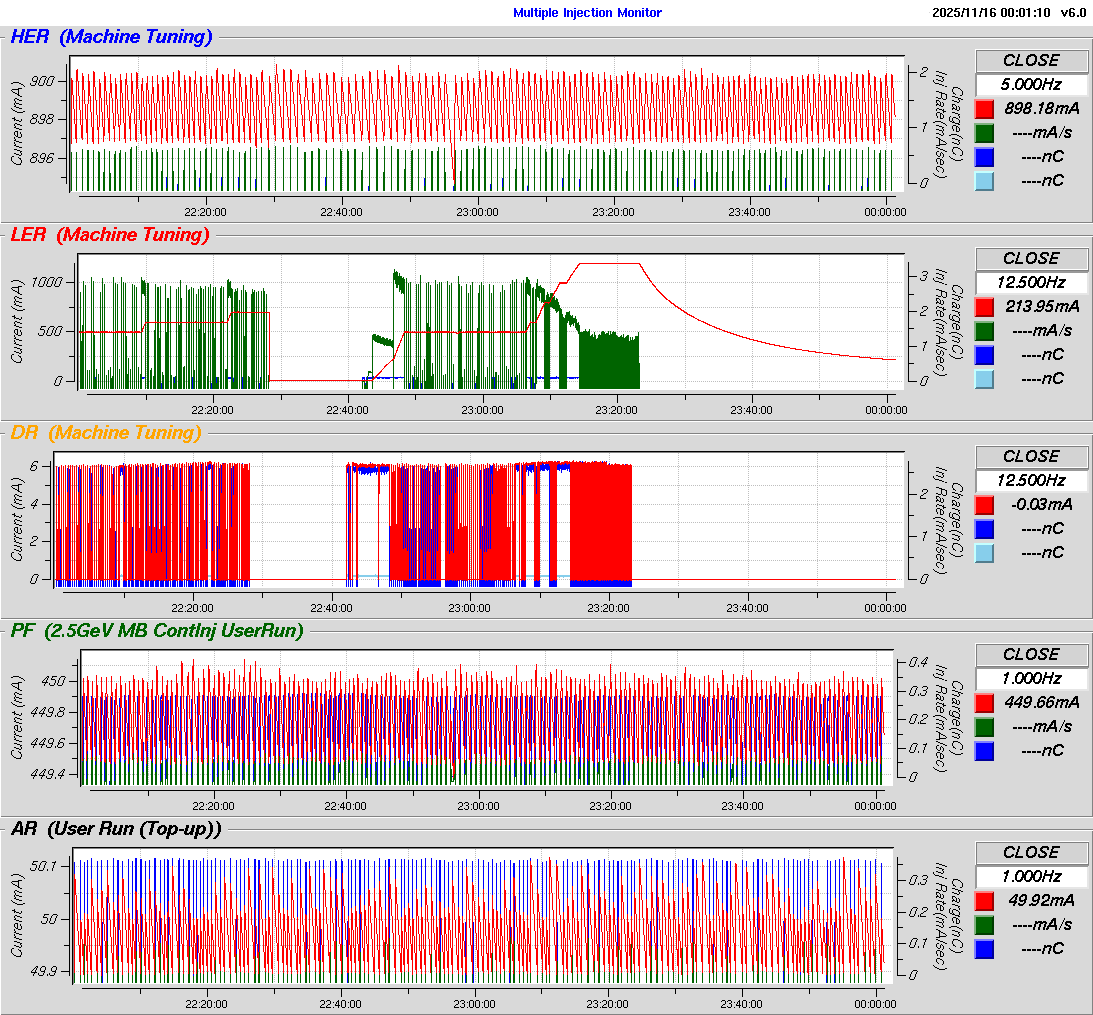Click the LER 12.500Hz rate field
This screenshot has width=1093, height=1015.
click(x=1031, y=282)
